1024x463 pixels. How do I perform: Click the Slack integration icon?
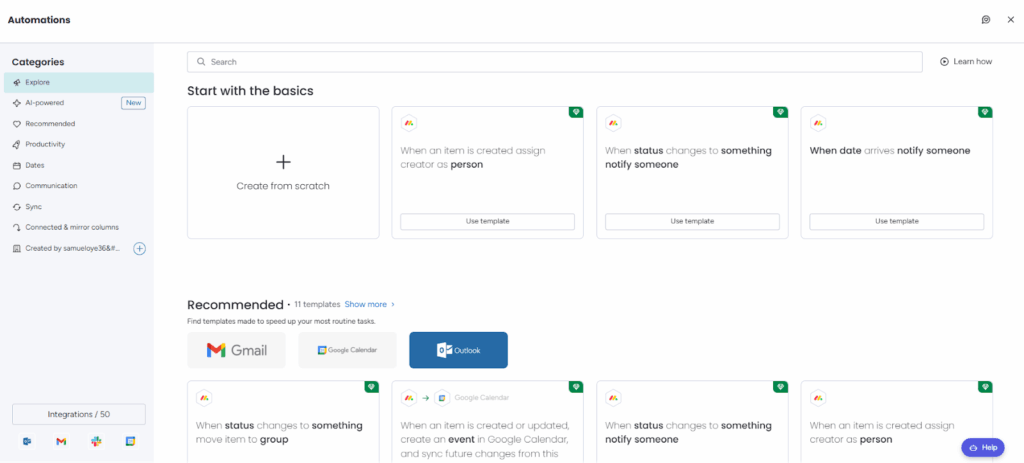coord(96,441)
